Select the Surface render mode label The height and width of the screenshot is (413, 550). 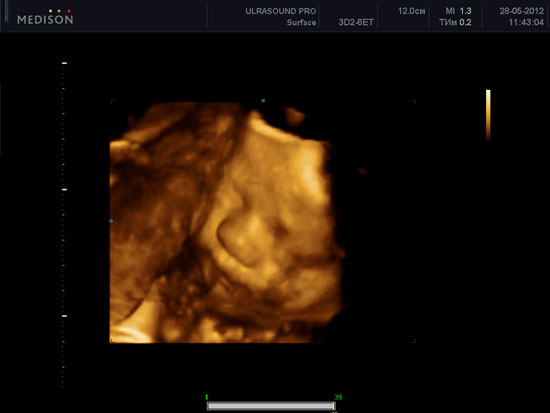pyautogui.click(x=301, y=22)
